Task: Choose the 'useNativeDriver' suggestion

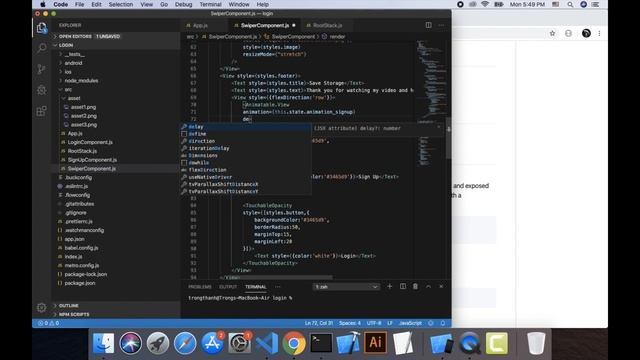Action: click(x=246, y=177)
